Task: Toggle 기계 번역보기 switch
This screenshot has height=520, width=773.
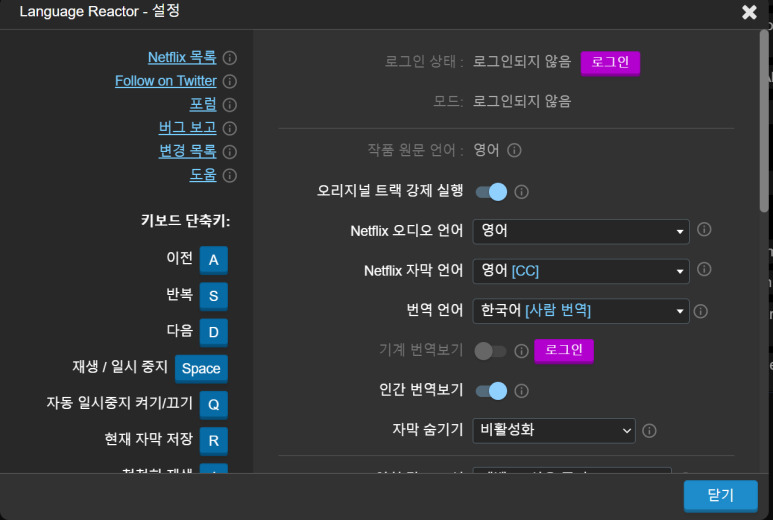Action: [x=491, y=351]
